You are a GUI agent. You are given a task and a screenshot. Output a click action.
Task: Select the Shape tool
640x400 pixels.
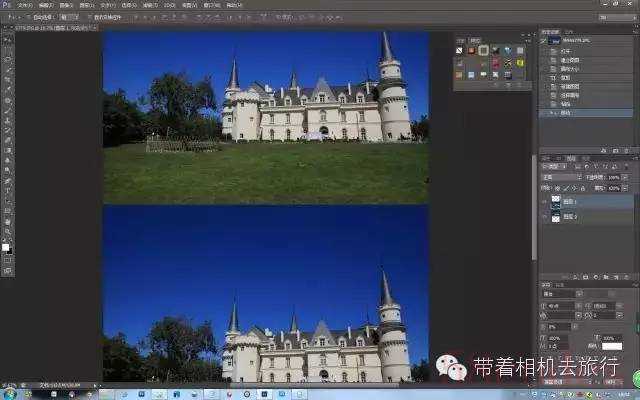pos(7,211)
